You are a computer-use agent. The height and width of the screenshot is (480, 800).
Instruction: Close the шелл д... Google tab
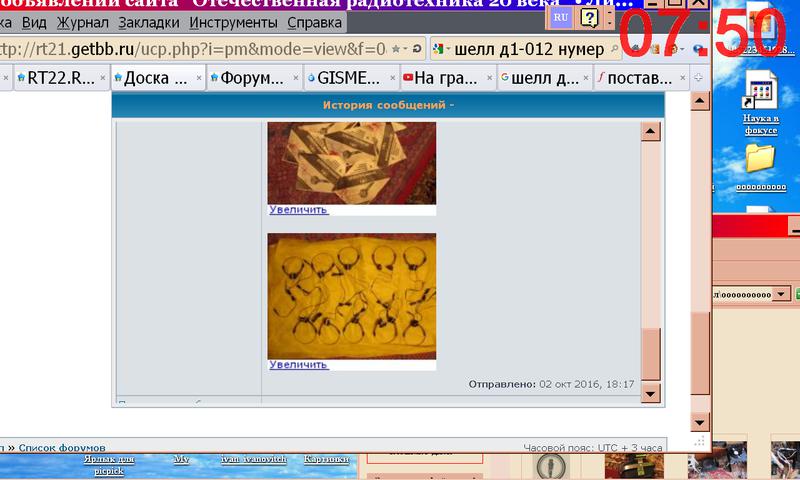tap(586, 78)
